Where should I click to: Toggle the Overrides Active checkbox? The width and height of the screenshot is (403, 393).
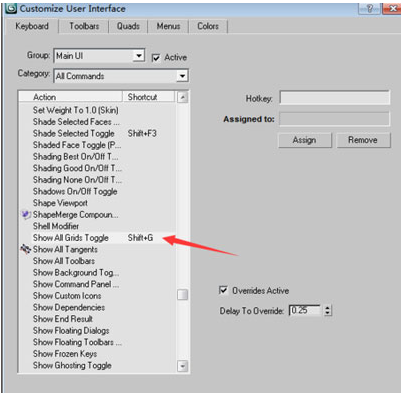(223, 290)
